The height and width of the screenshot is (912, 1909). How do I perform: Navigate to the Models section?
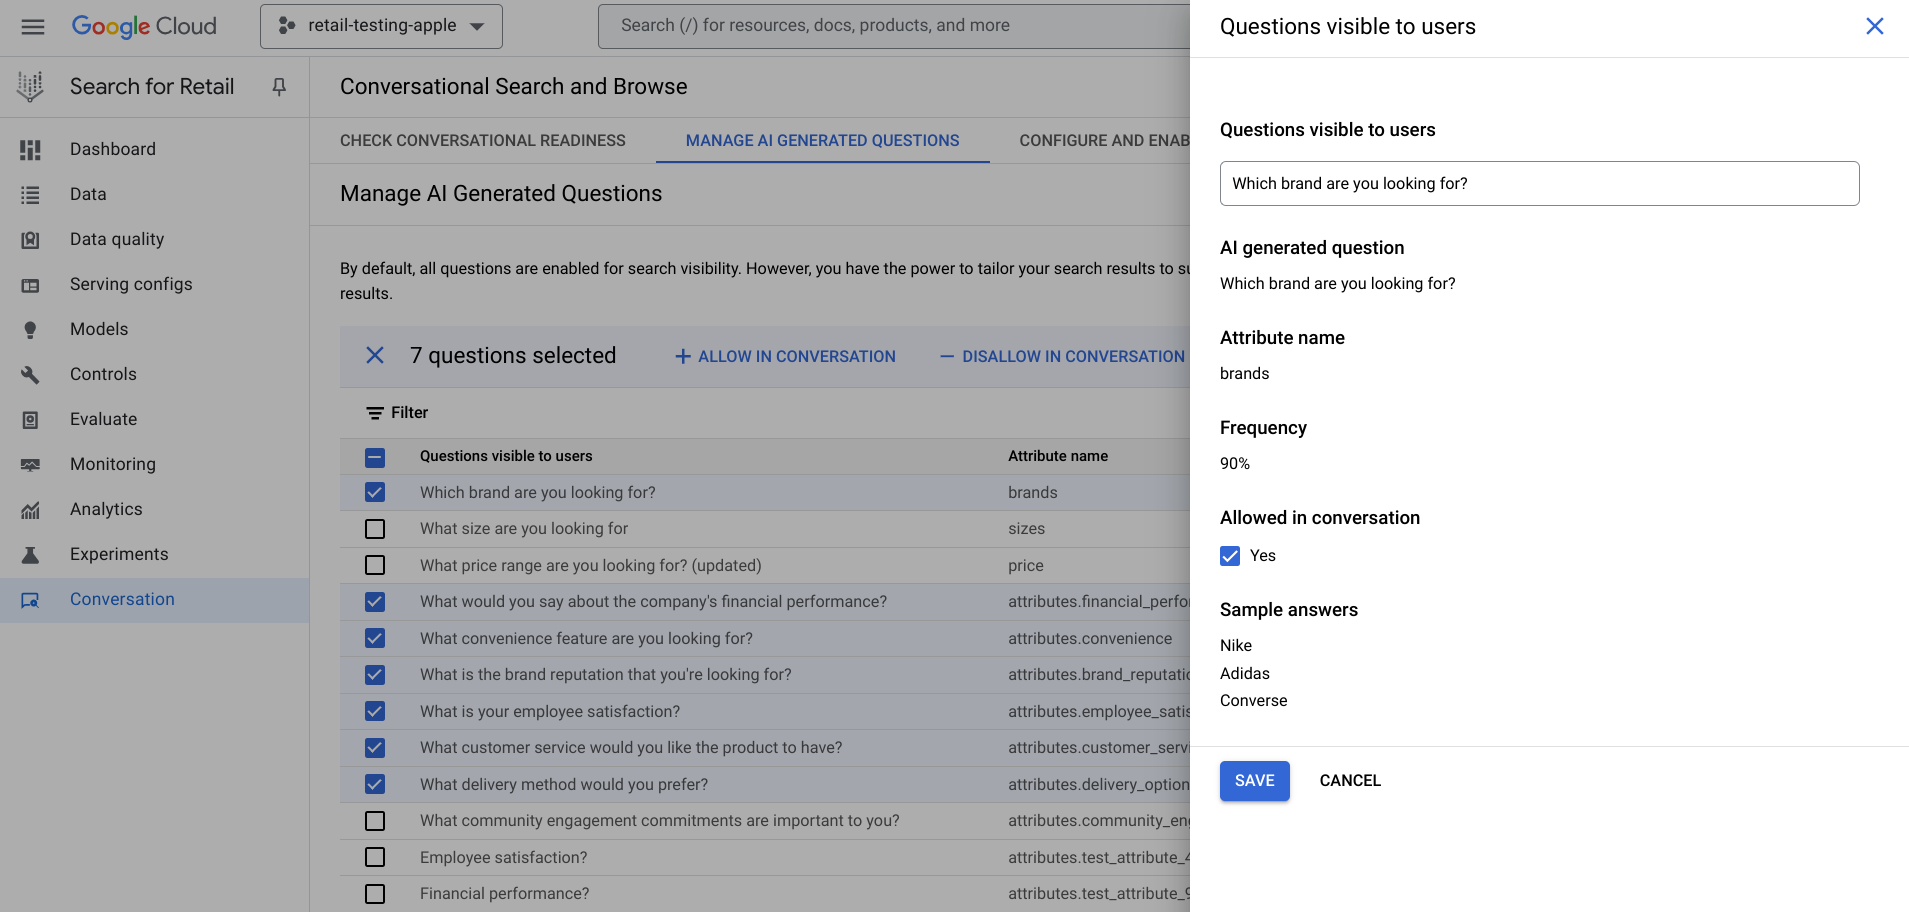(99, 329)
